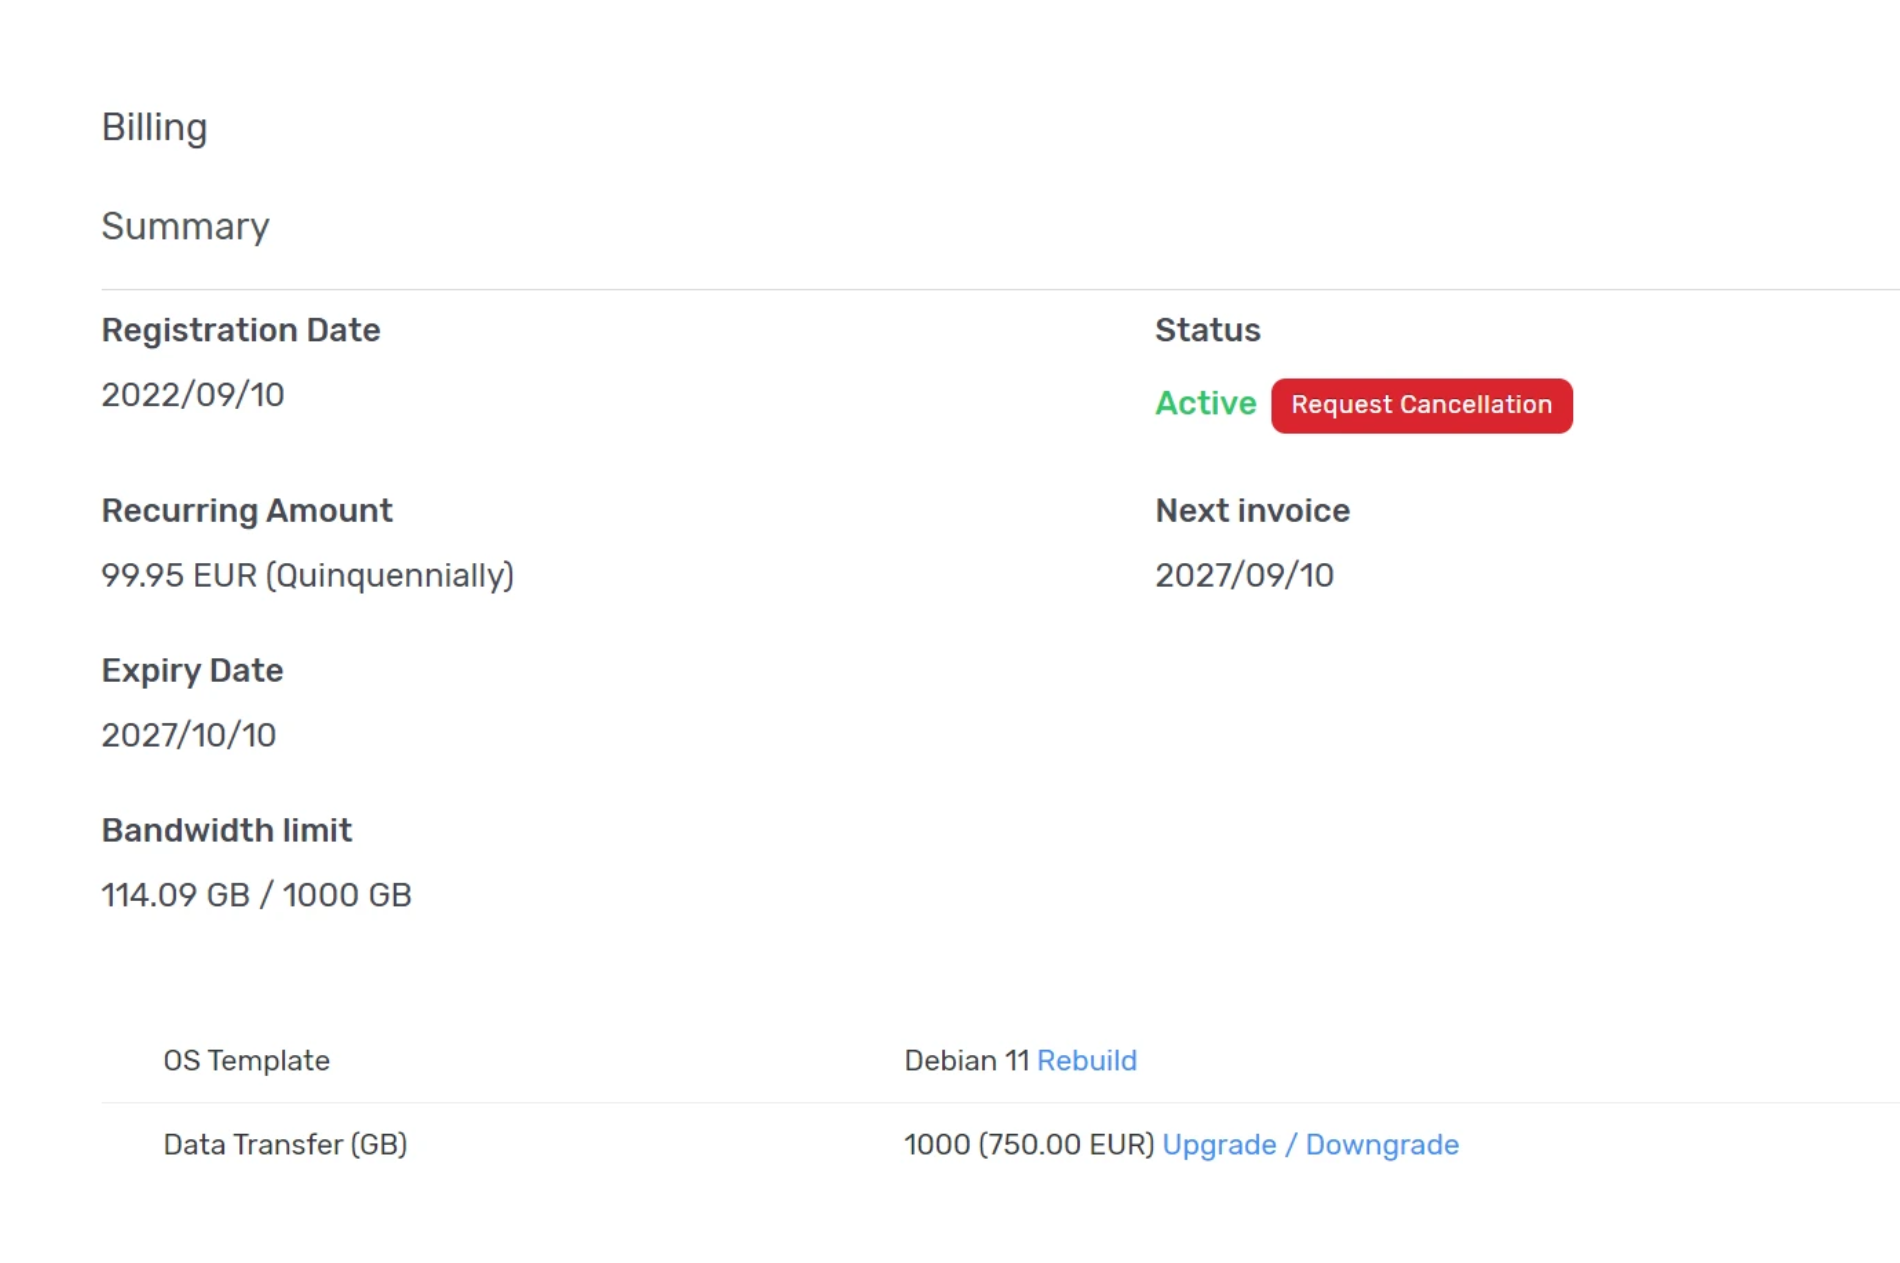Click the 114.09 GB / 1000 GB usage text
Screen dimensions: 1900x1263
pos(256,895)
